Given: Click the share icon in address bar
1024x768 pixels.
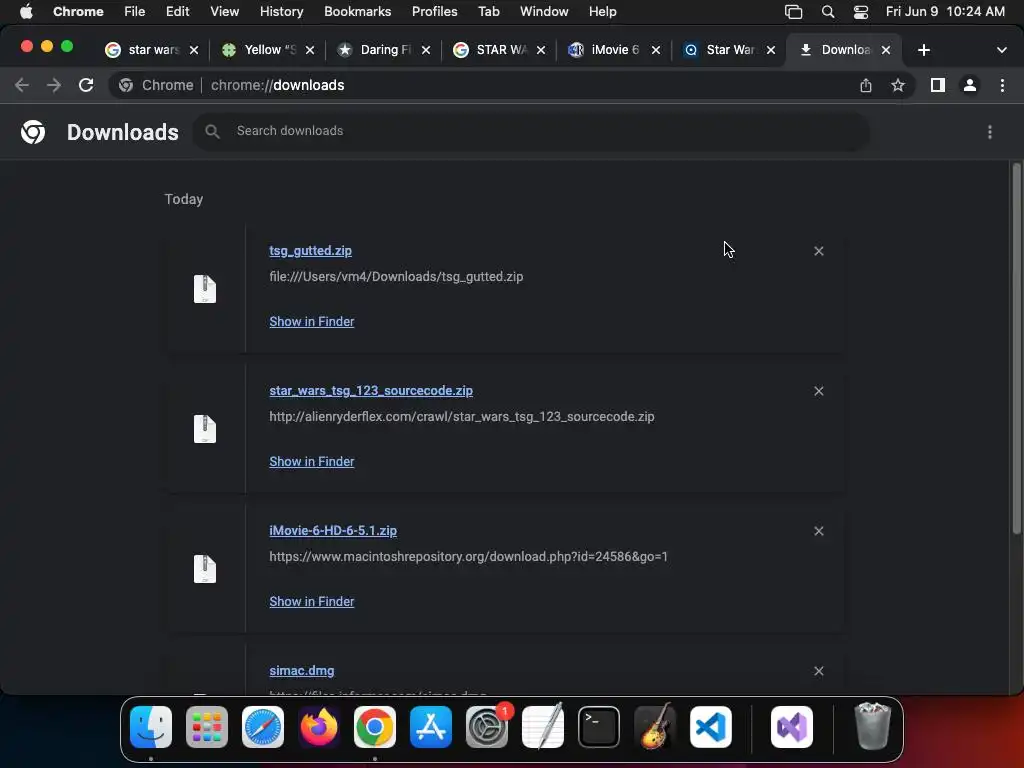Looking at the screenshot, I should tap(866, 85).
